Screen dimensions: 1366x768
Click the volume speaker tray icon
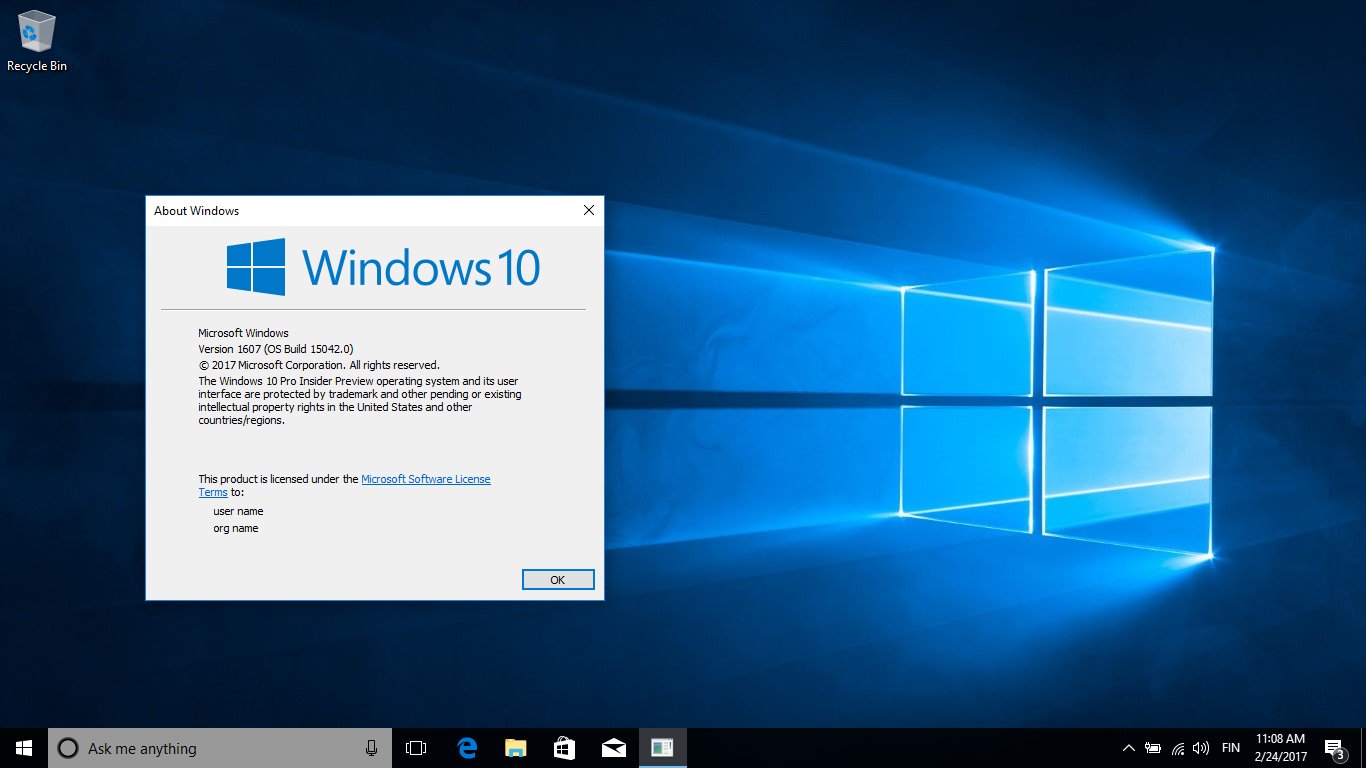[x=1201, y=748]
